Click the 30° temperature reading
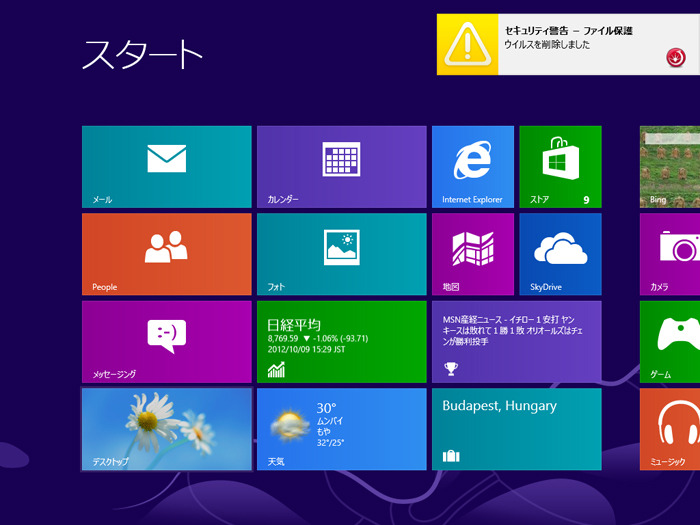The image size is (700, 525). [x=326, y=408]
